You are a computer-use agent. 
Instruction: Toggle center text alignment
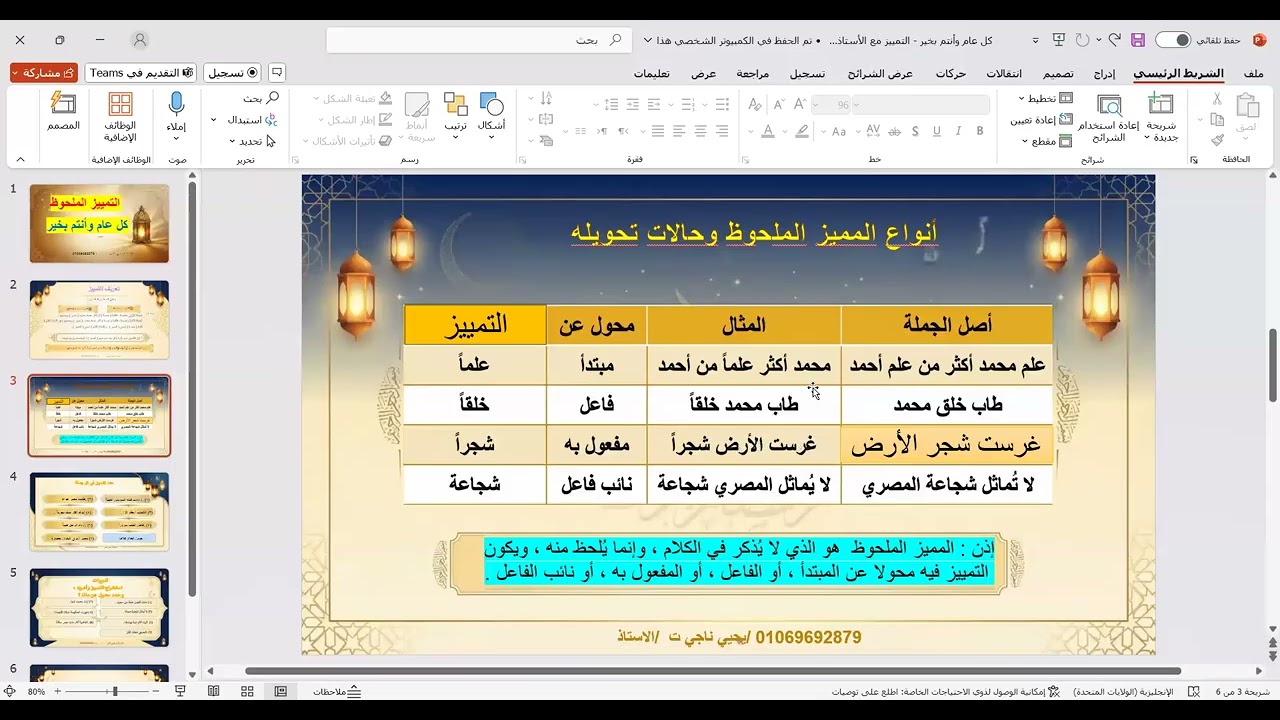(x=700, y=131)
